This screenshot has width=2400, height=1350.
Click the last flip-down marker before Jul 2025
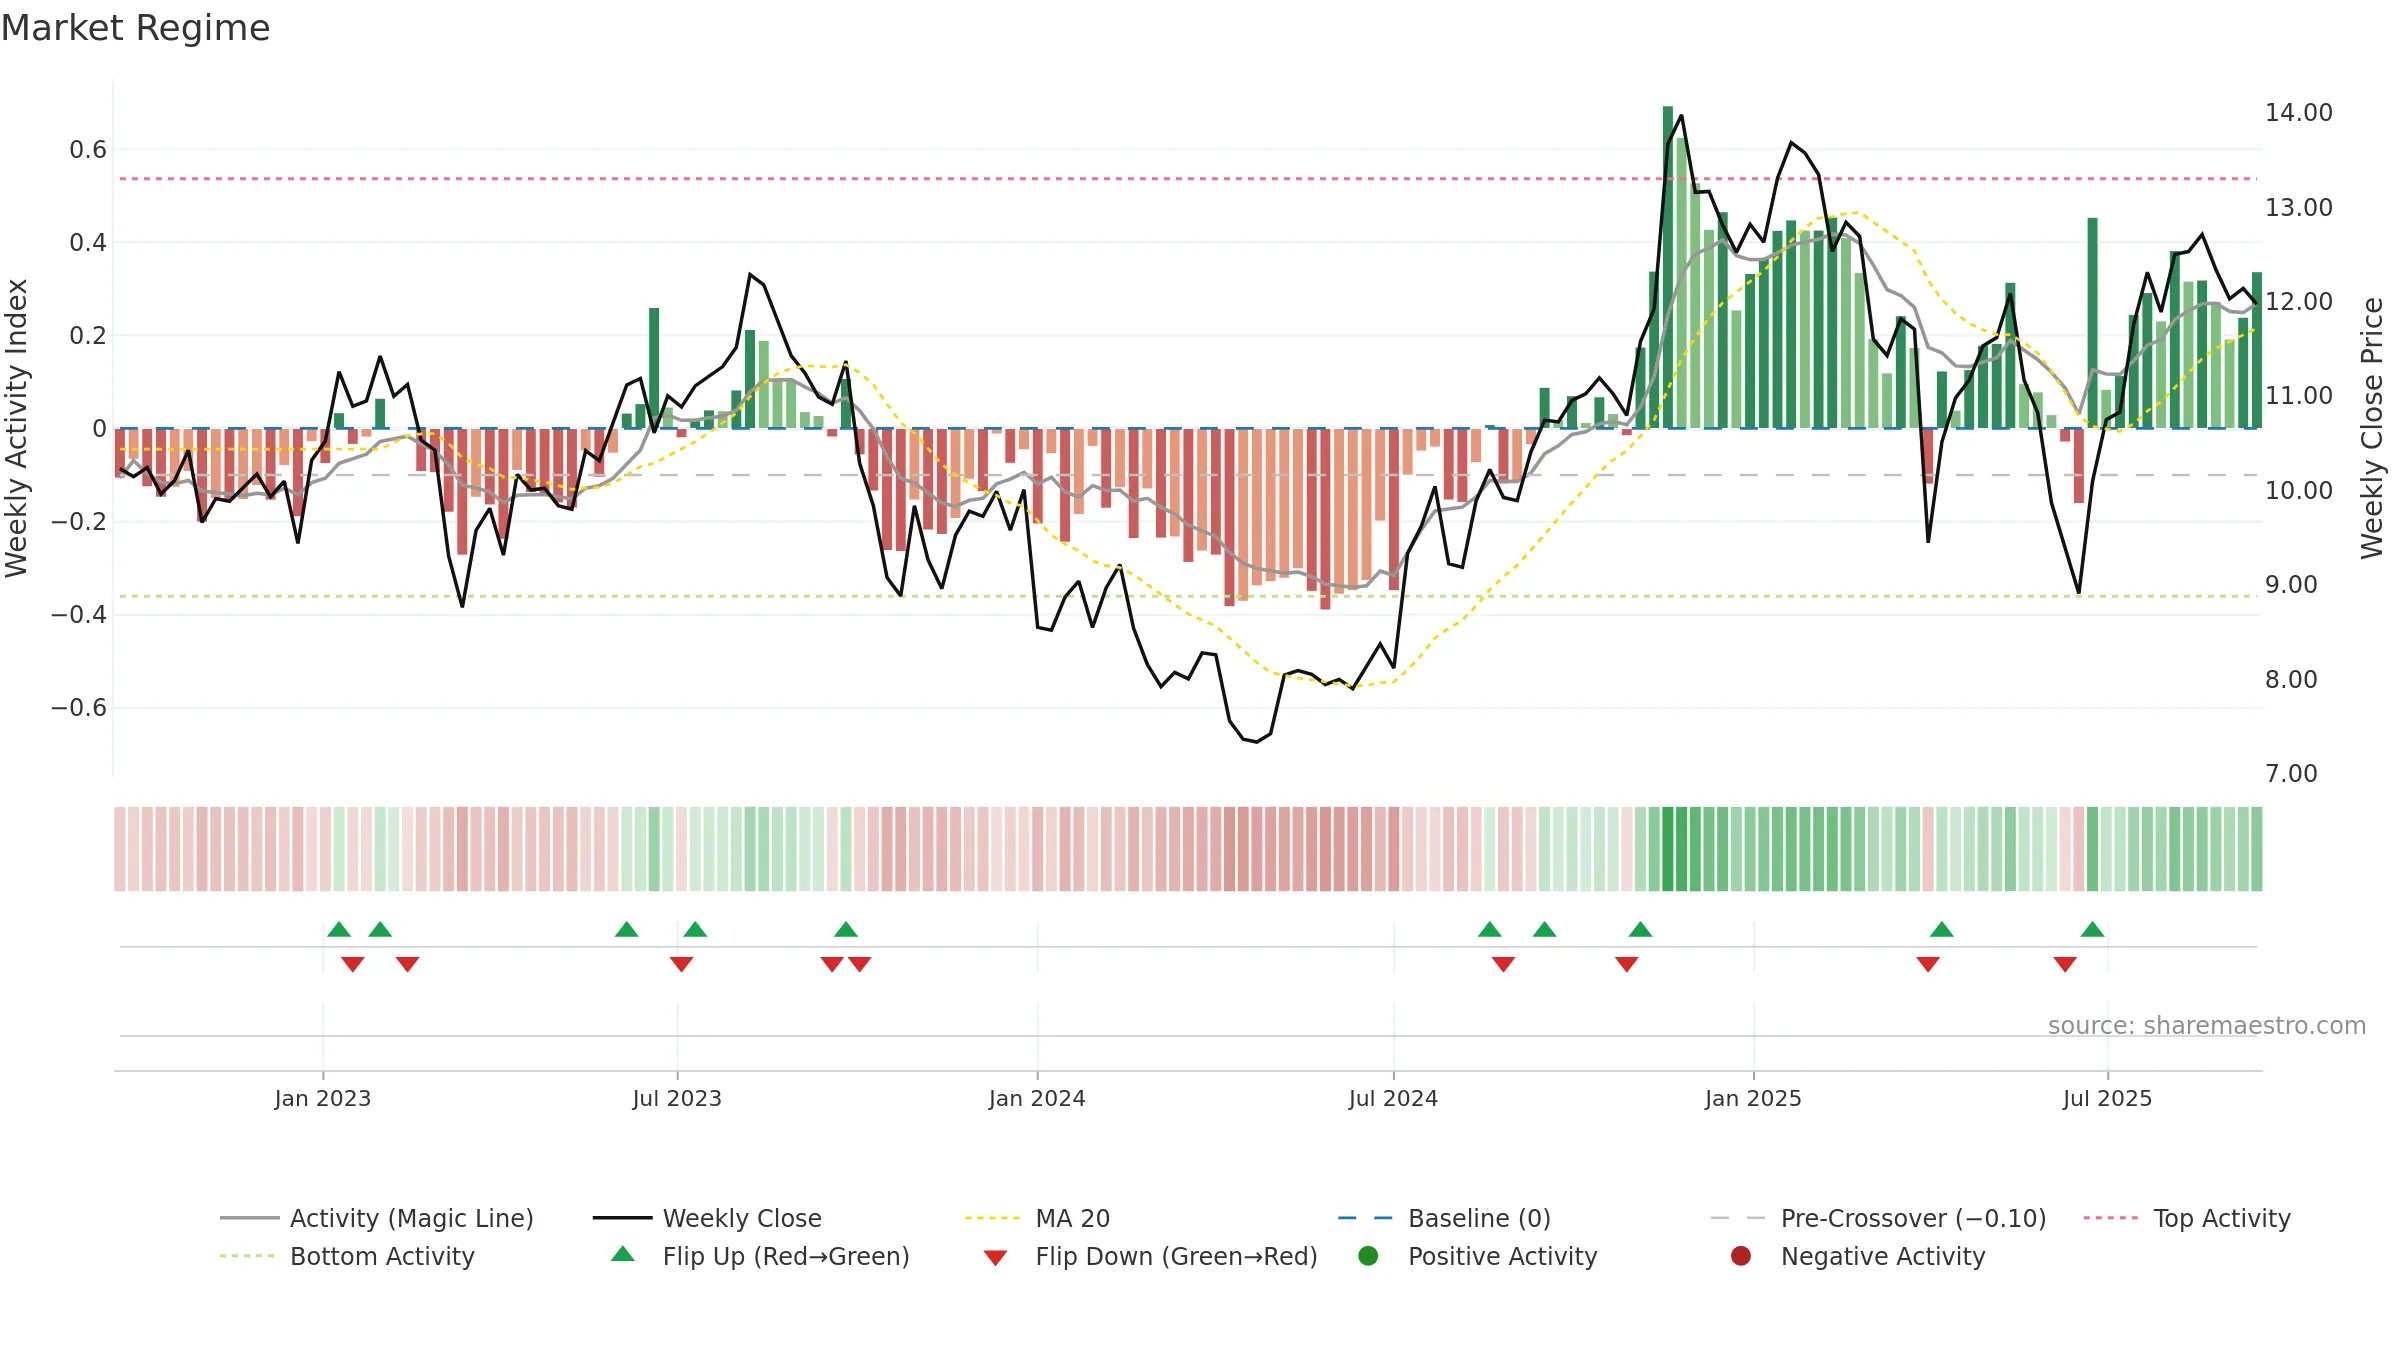click(x=2065, y=964)
